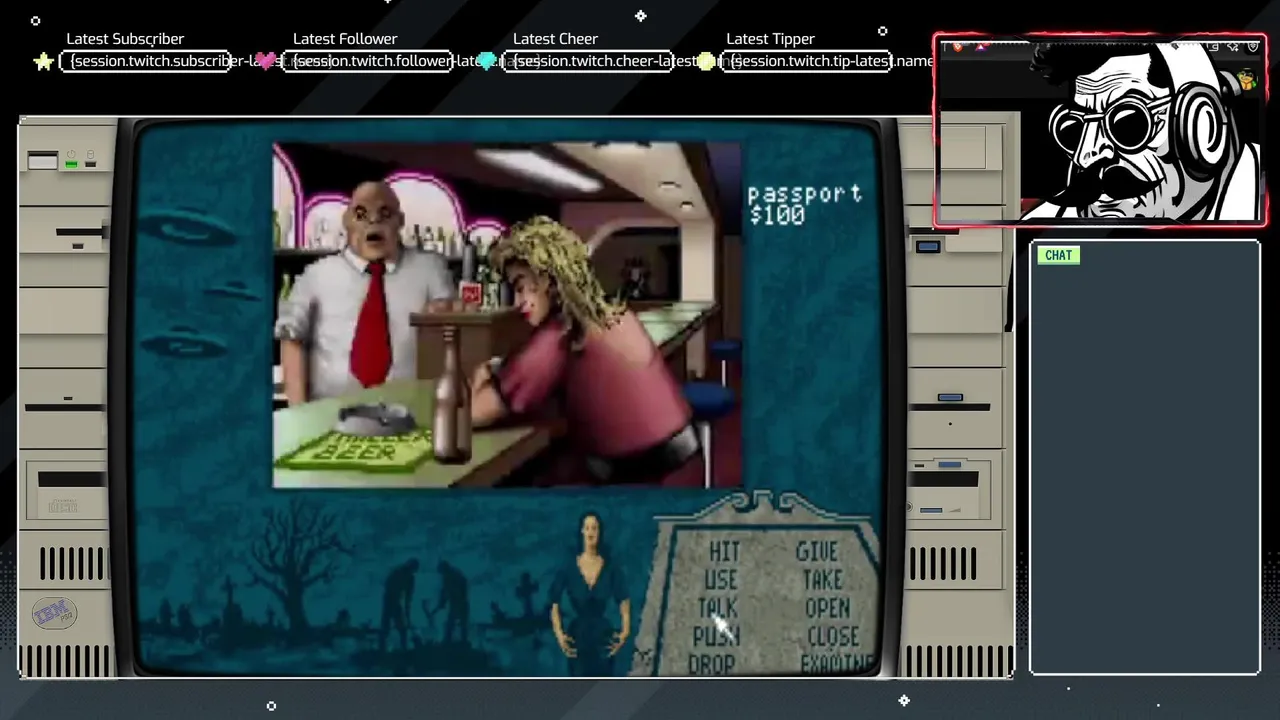Pick the TAKE verb command
Screen dimensions: 1280x720
(x=822, y=580)
